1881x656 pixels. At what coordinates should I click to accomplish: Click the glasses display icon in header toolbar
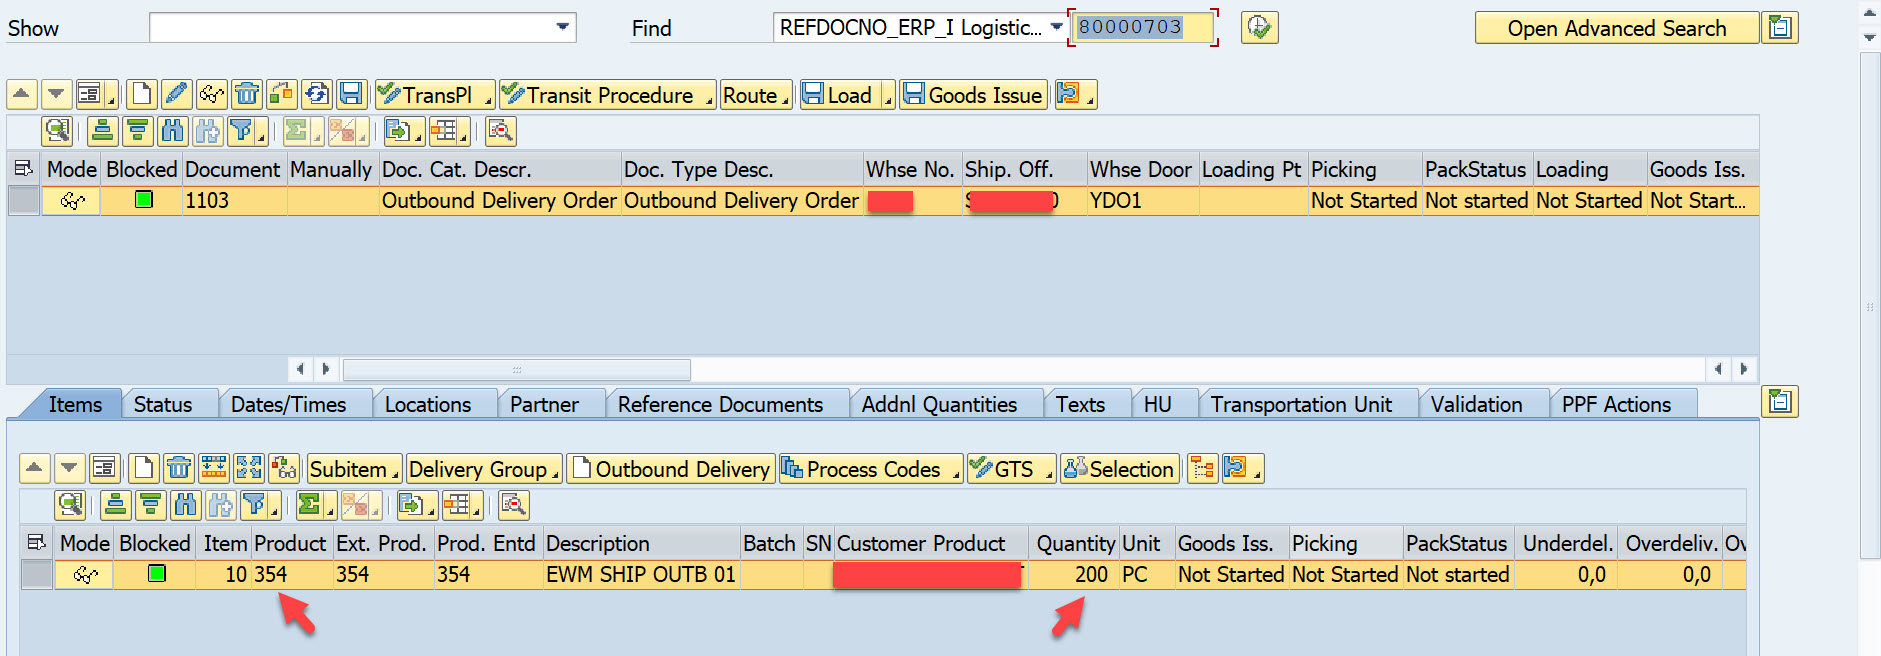coord(212,95)
